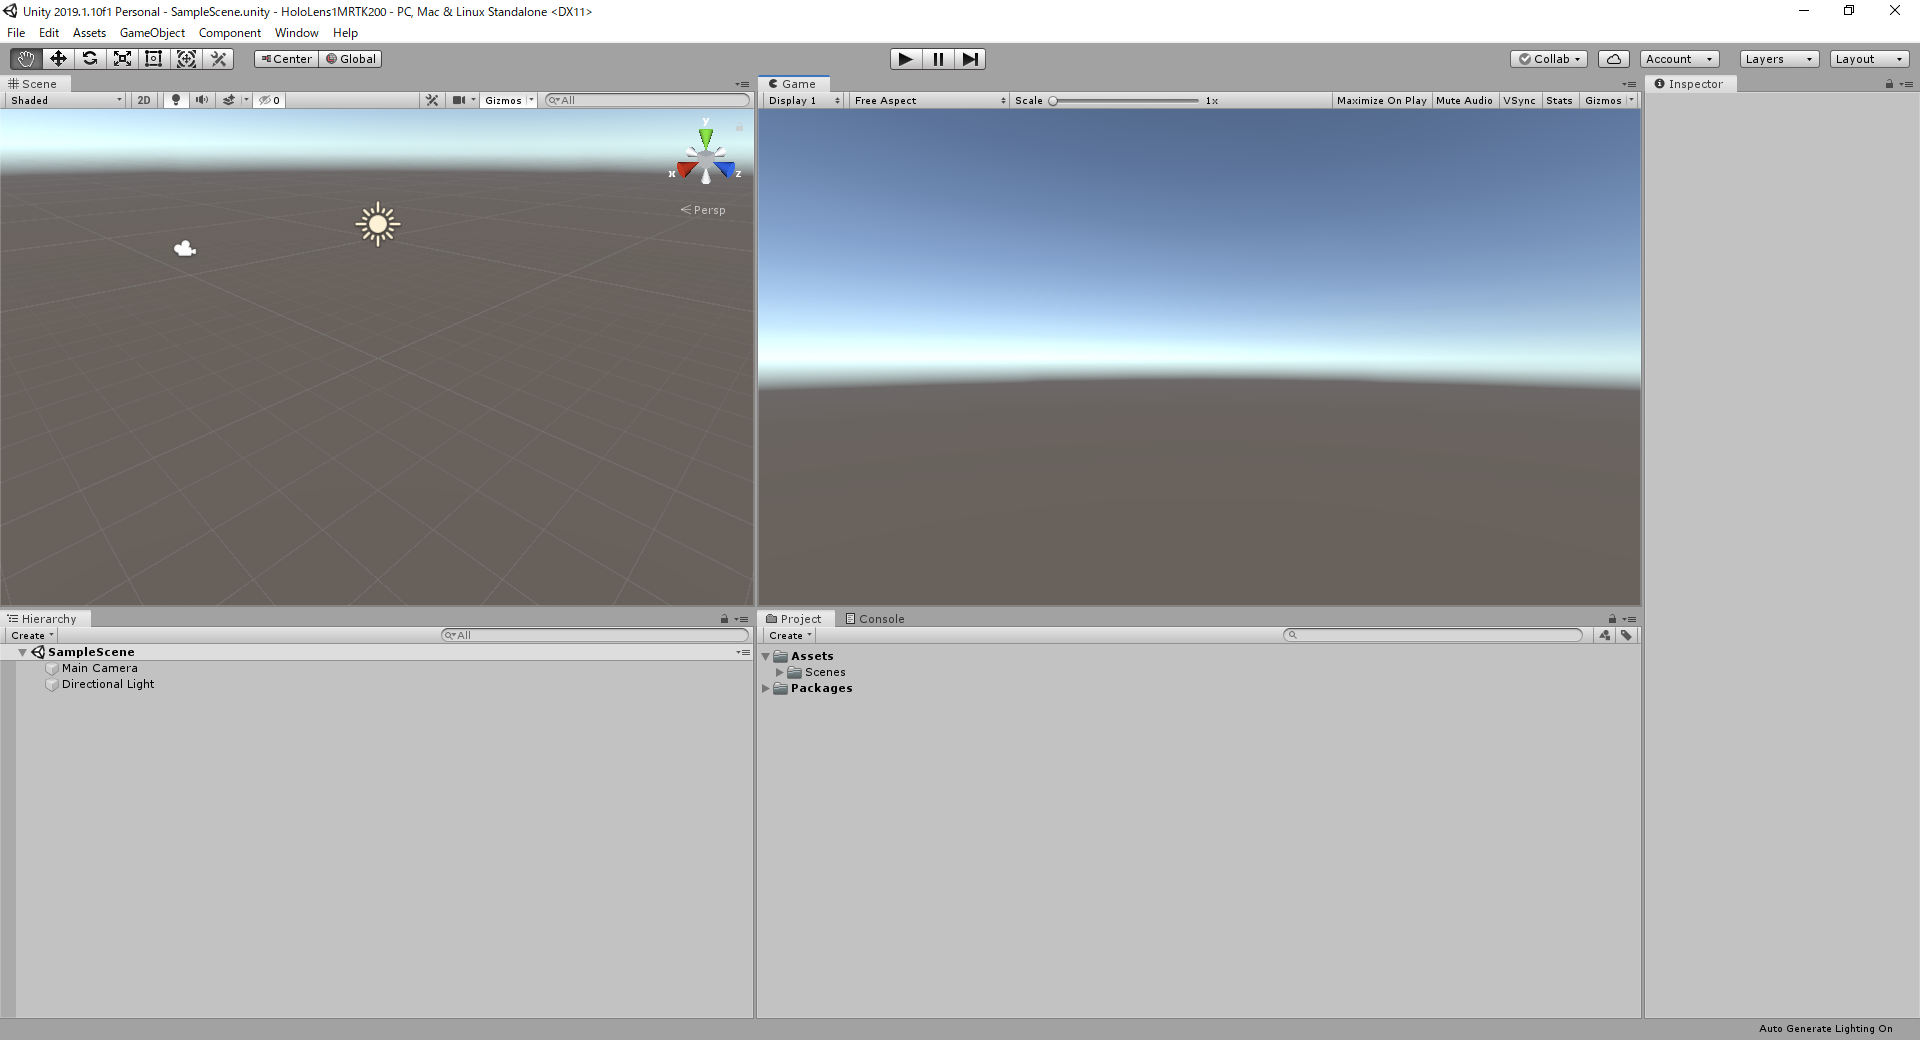Open custom editor tools in main toolbar

(218, 59)
